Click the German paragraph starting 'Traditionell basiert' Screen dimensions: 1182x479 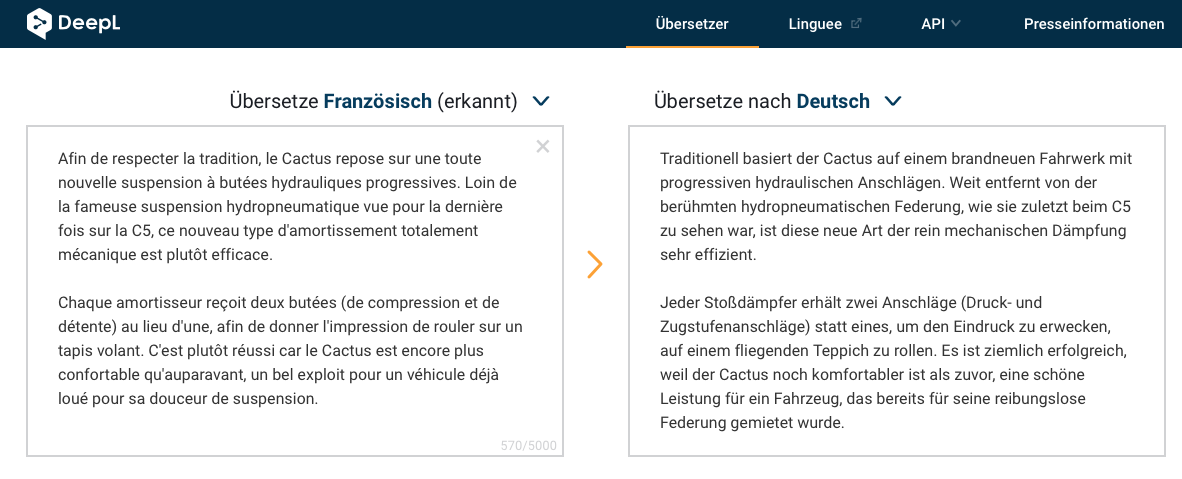click(896, 207)
